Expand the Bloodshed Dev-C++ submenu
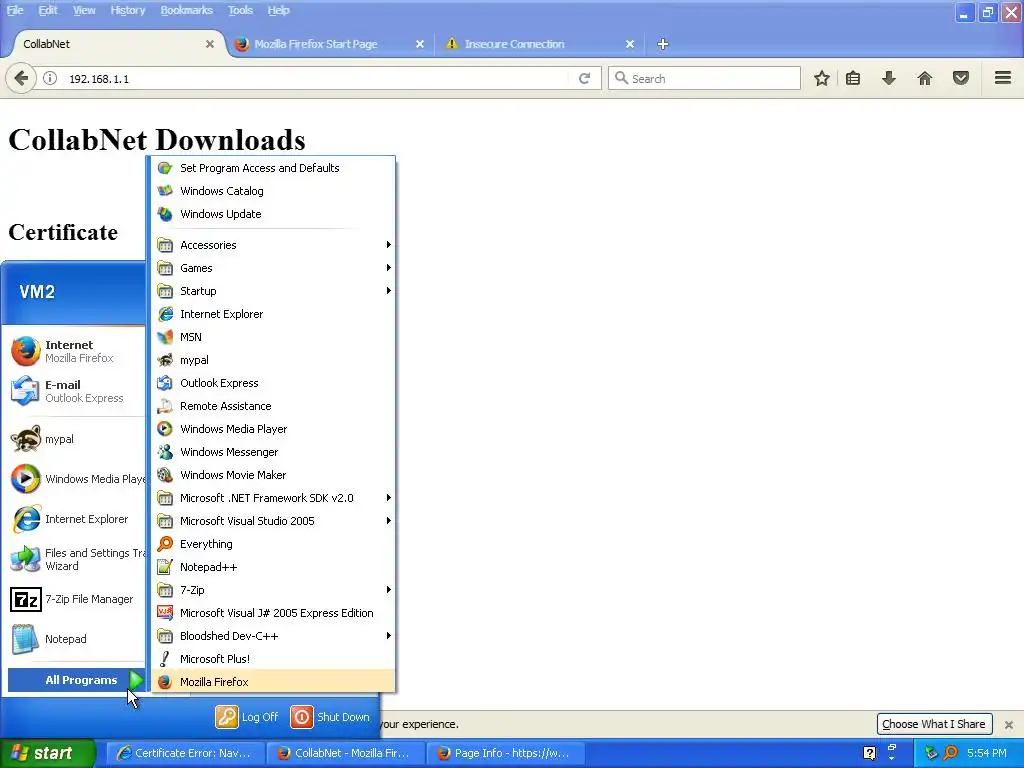 pyautogui.click(x=273, y=636)
